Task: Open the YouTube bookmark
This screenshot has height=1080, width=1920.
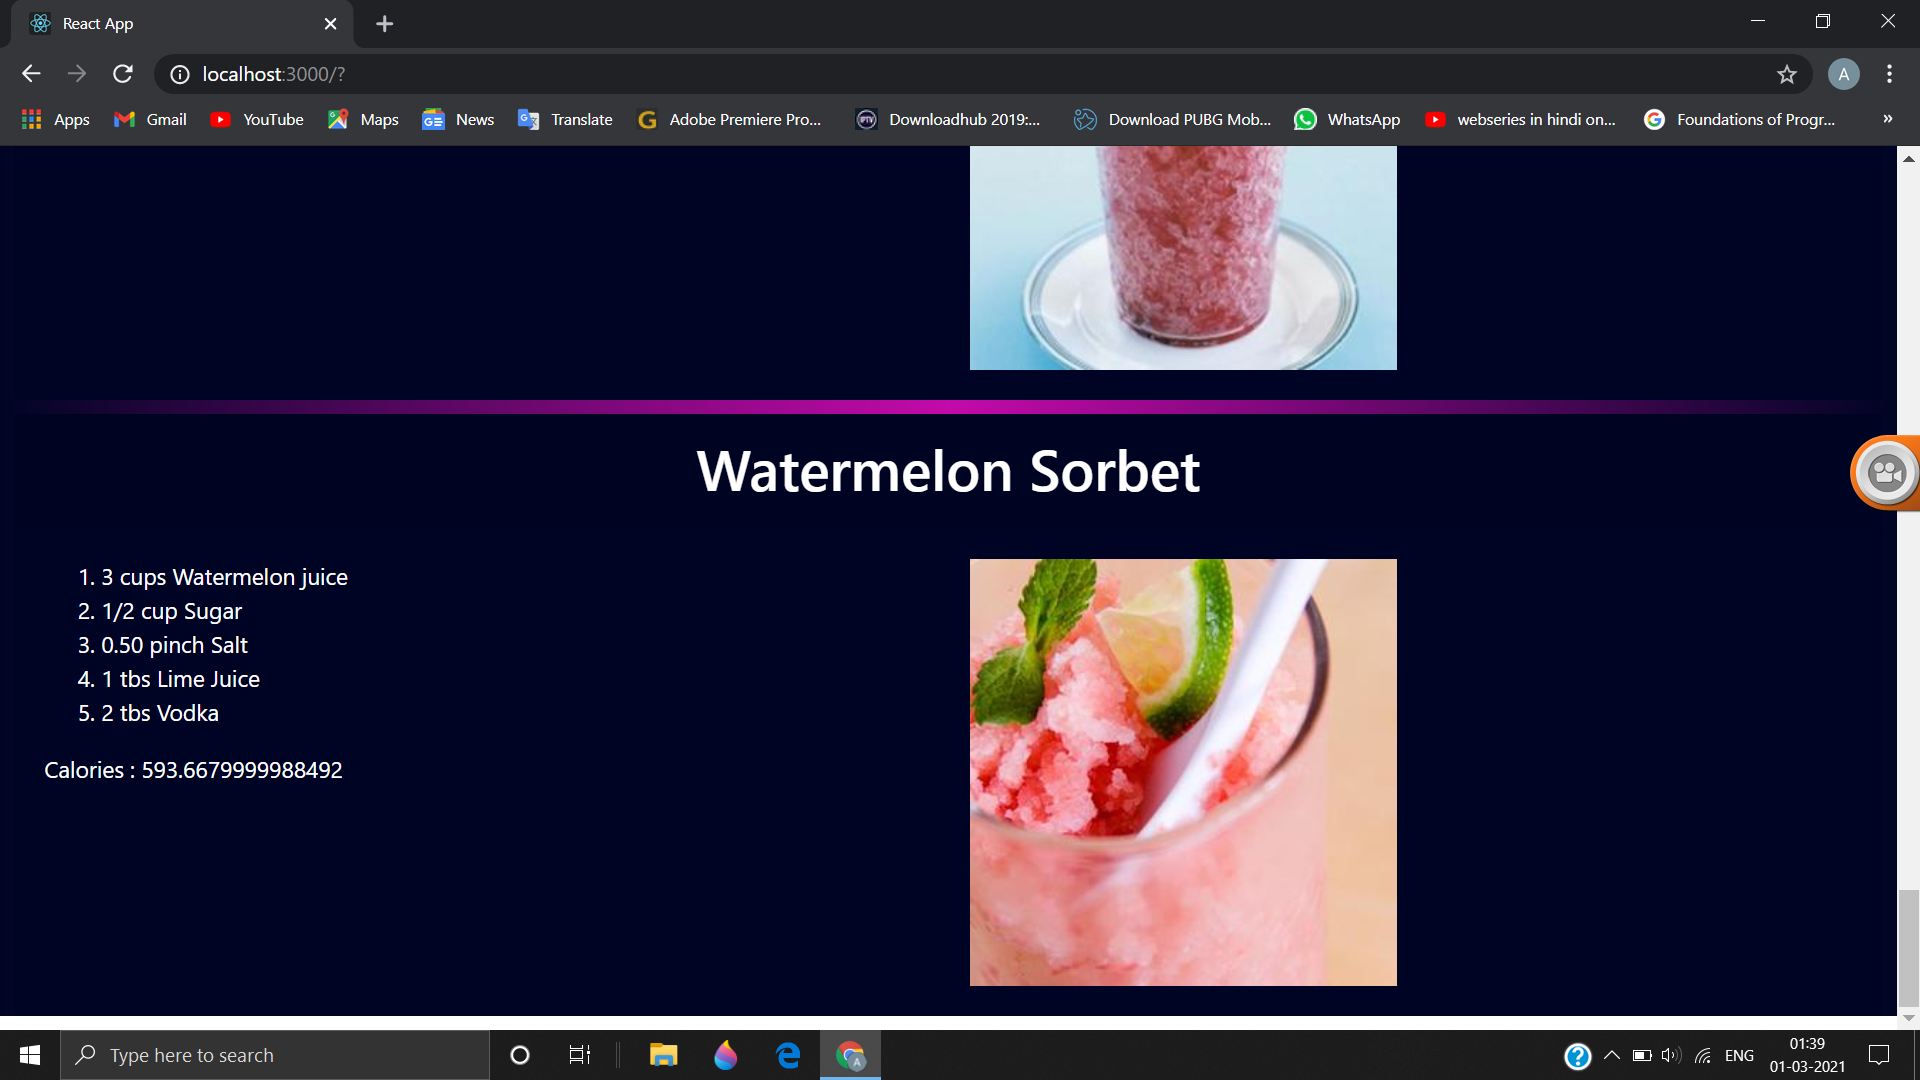Action: pyautogui.click(x=257, y=119)
